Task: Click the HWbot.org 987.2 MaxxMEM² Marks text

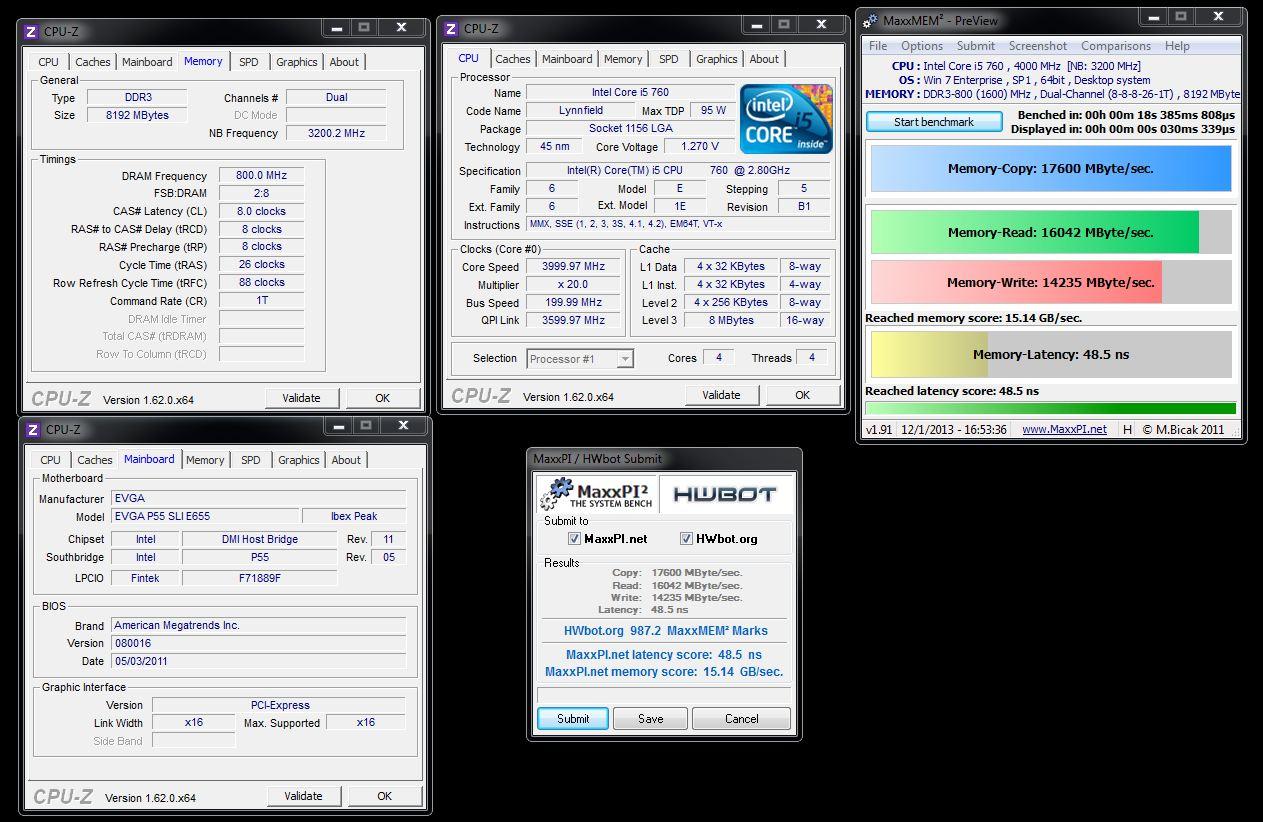Action: pyautogui.click(x=665, y=631)
